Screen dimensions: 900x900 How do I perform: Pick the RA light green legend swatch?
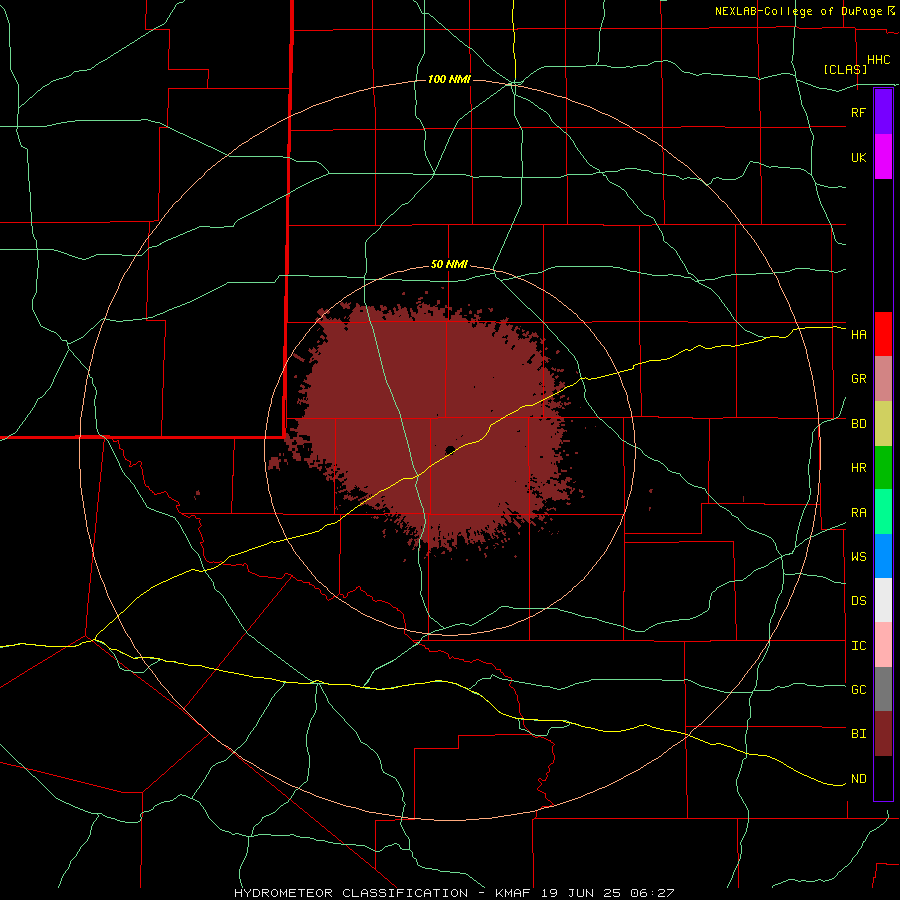coord(883,512)
